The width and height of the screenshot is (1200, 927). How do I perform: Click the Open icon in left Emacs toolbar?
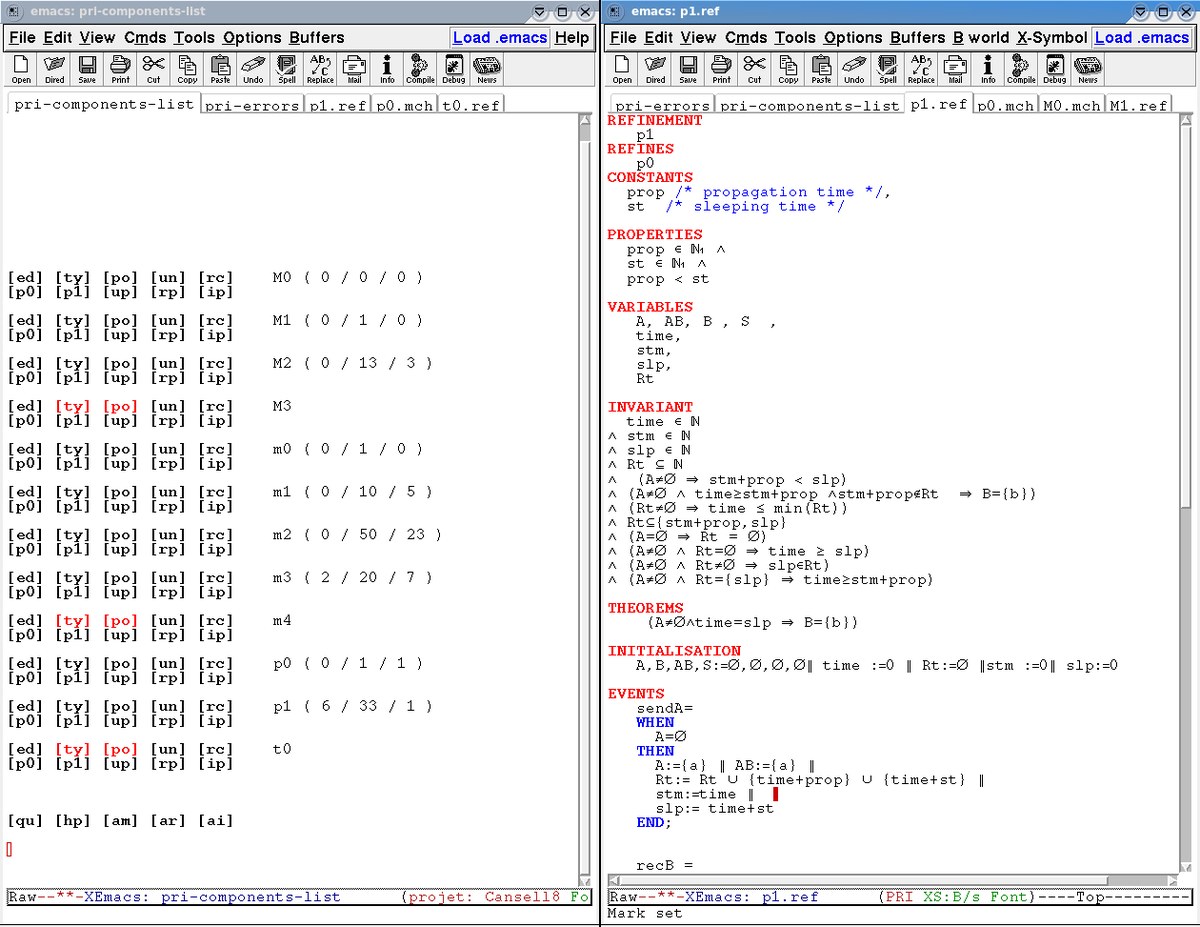pos(21,68)
